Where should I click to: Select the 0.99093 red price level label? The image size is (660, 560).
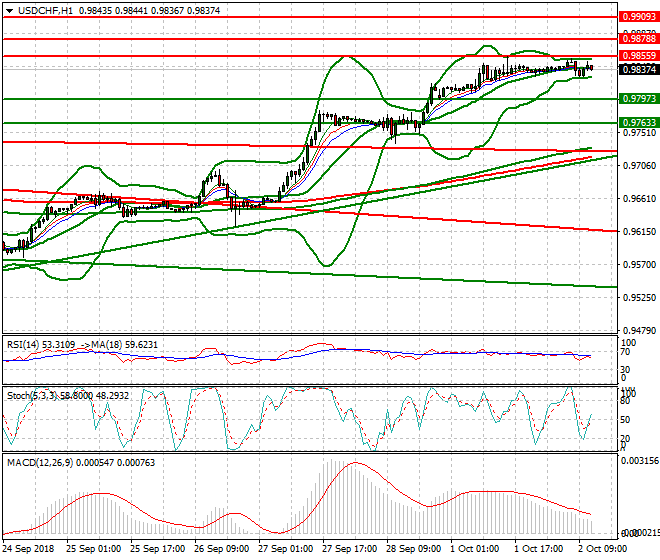[x=639, y=17]
